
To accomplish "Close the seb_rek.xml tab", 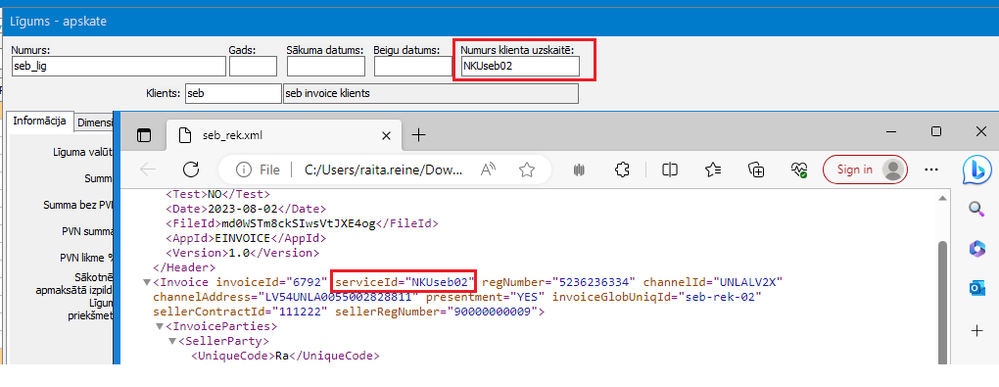I will coord(386,135).
